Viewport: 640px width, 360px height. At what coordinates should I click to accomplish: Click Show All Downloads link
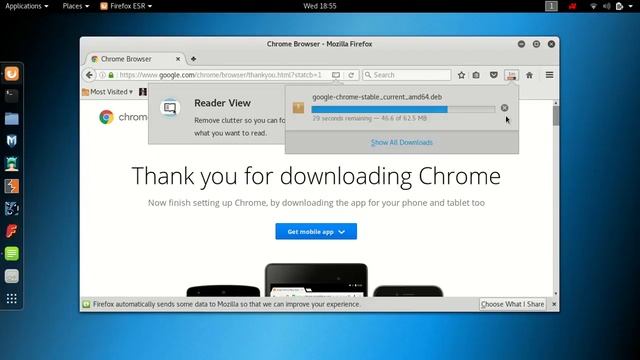(402, 142)
